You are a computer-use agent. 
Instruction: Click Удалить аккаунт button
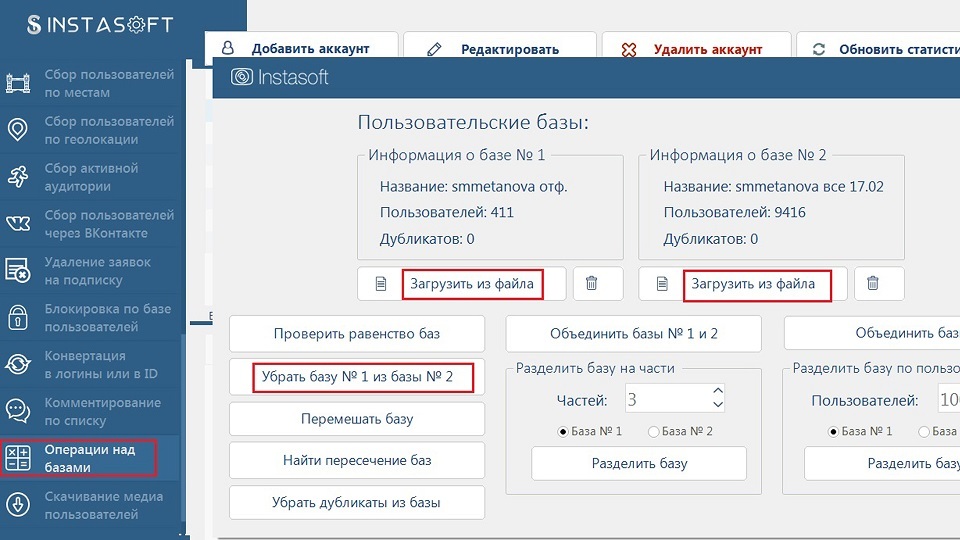697,45
